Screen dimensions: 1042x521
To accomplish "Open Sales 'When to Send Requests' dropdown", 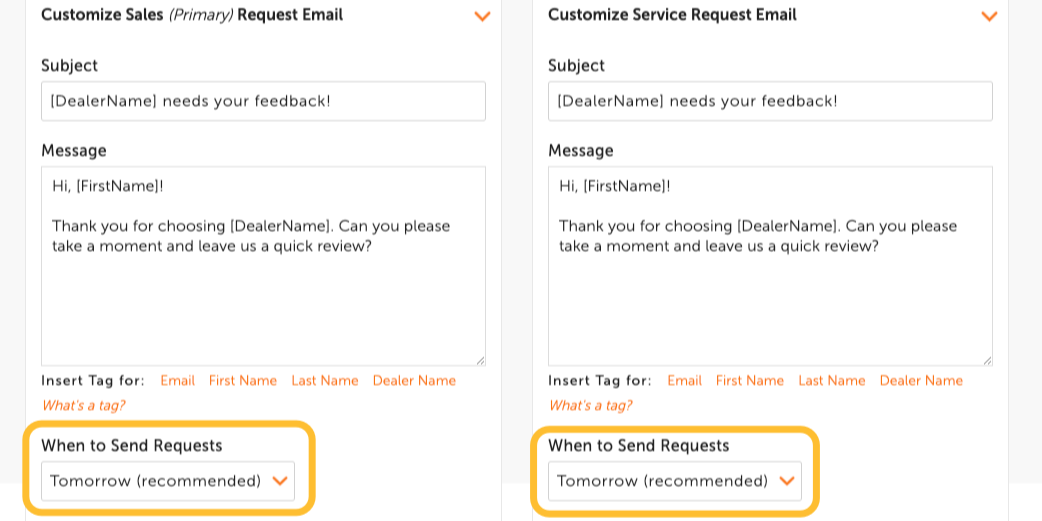I will click(x=168, y=481).
